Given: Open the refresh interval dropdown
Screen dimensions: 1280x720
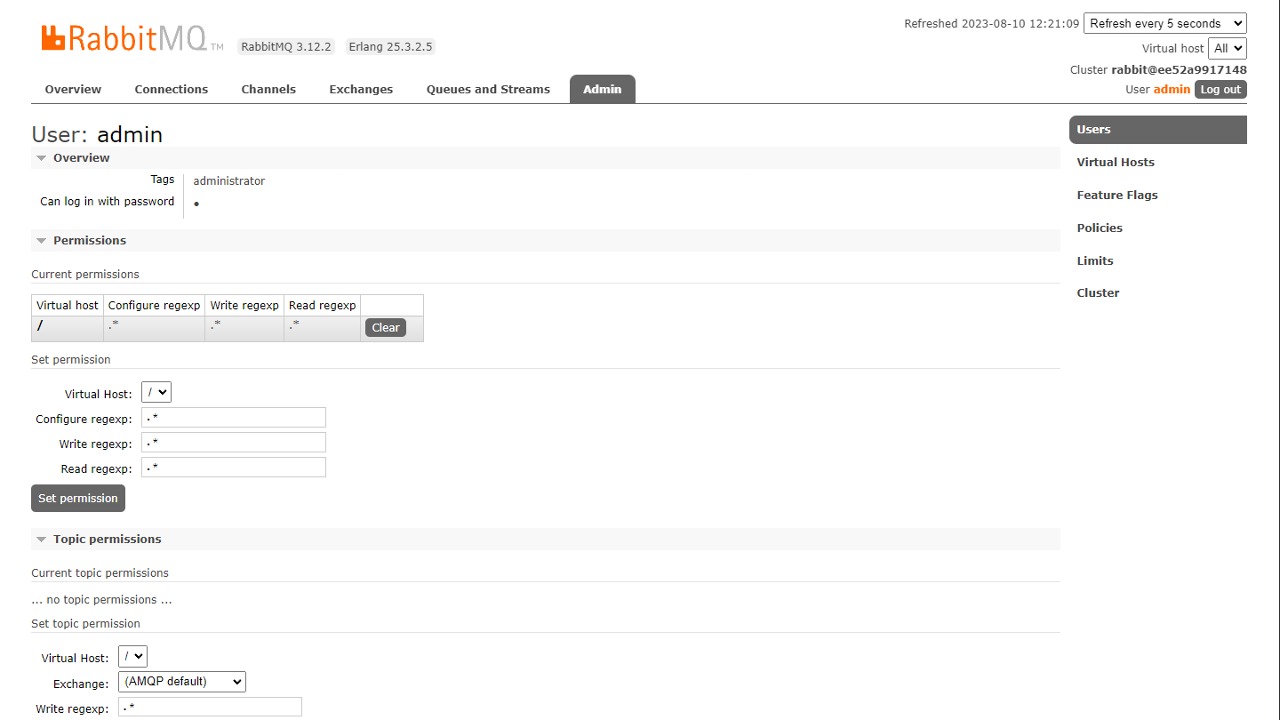Looking at the screenshot, I should point(1164,23).
